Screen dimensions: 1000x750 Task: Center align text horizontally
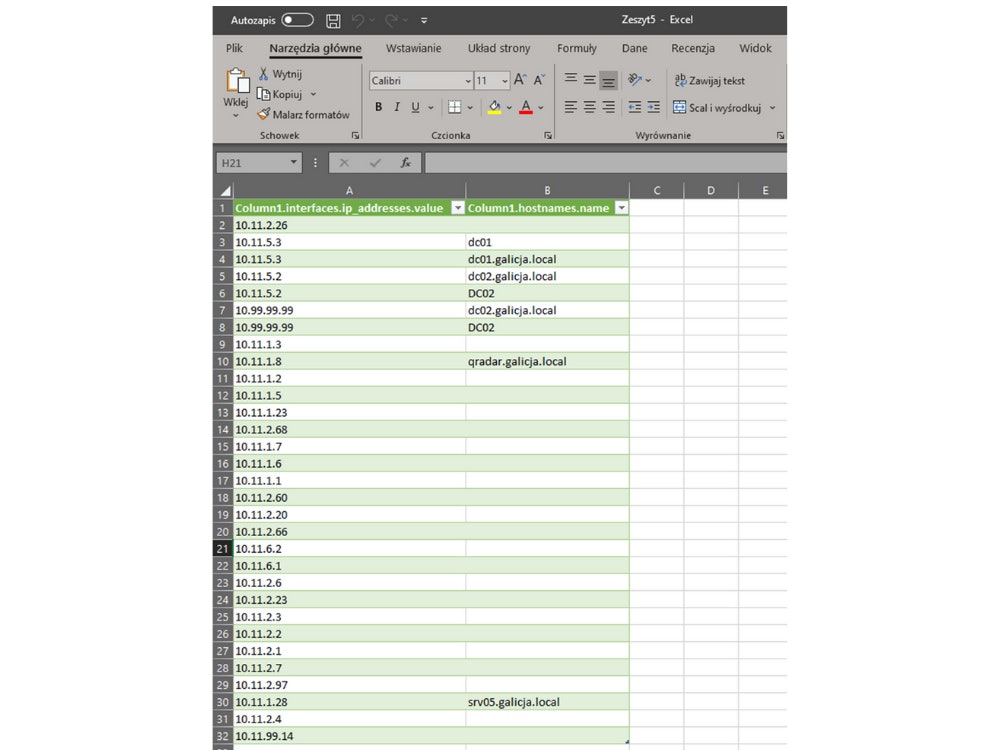pos(589,107)
